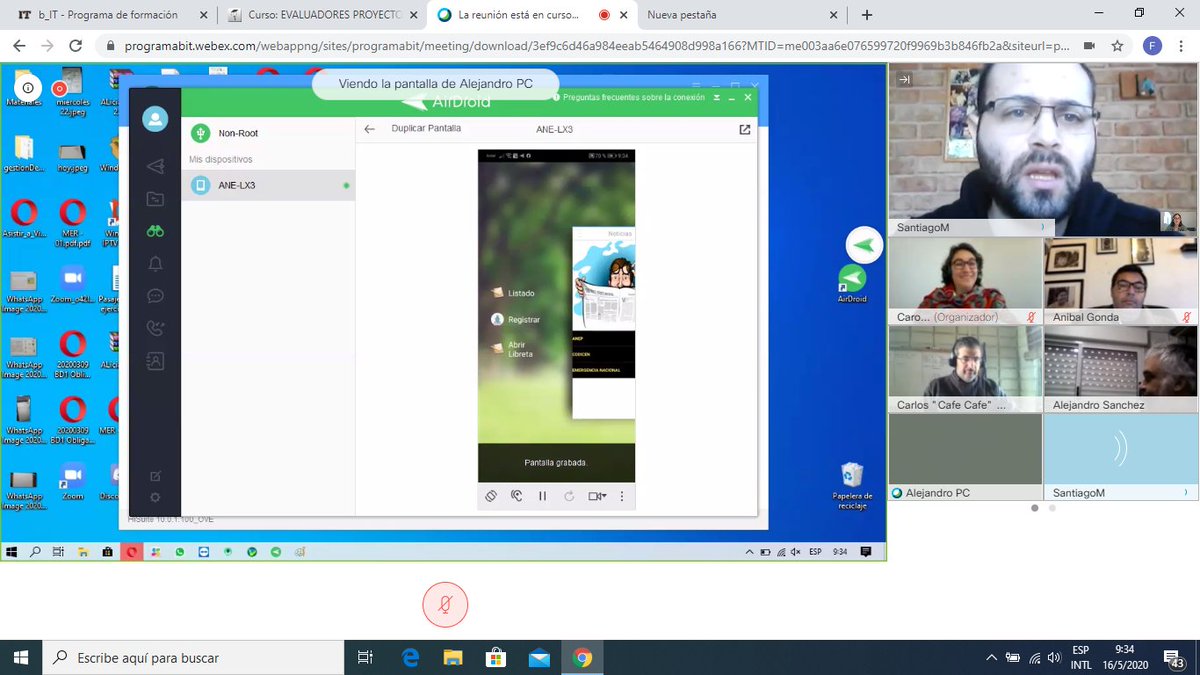Screen dimensions: 1200x675
Task: Switch to Nueva pestaña tab
Action: 740,15
